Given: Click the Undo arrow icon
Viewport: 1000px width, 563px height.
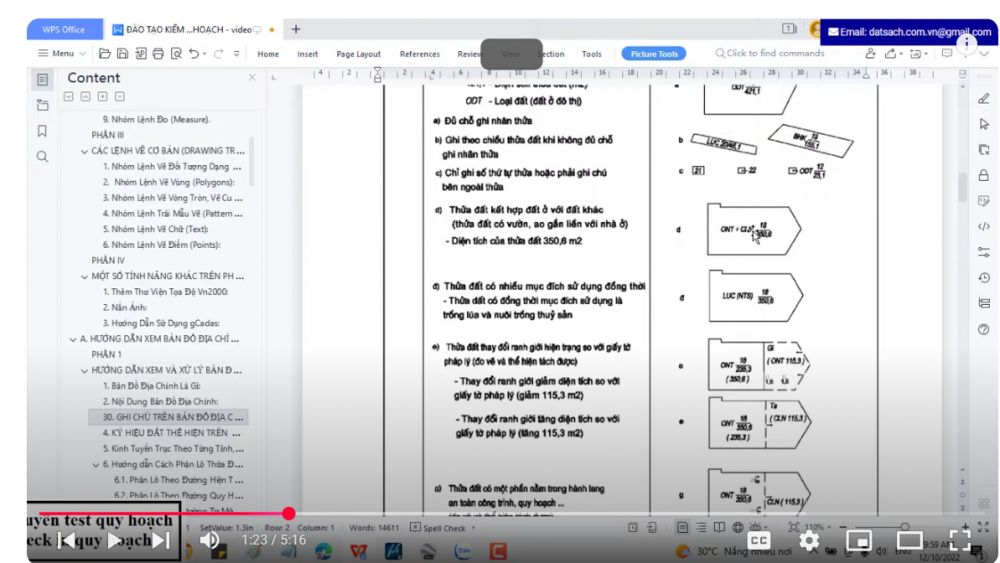Looking at the screenshot, I should (194, 54).
